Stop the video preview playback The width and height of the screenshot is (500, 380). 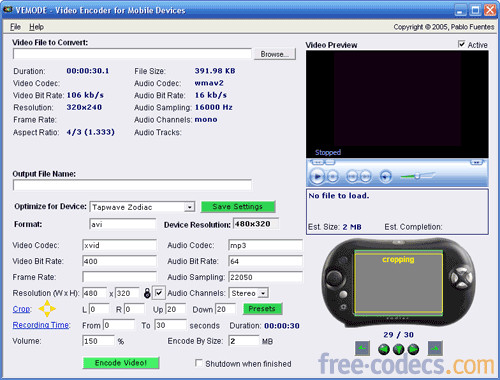click(333, 176)
